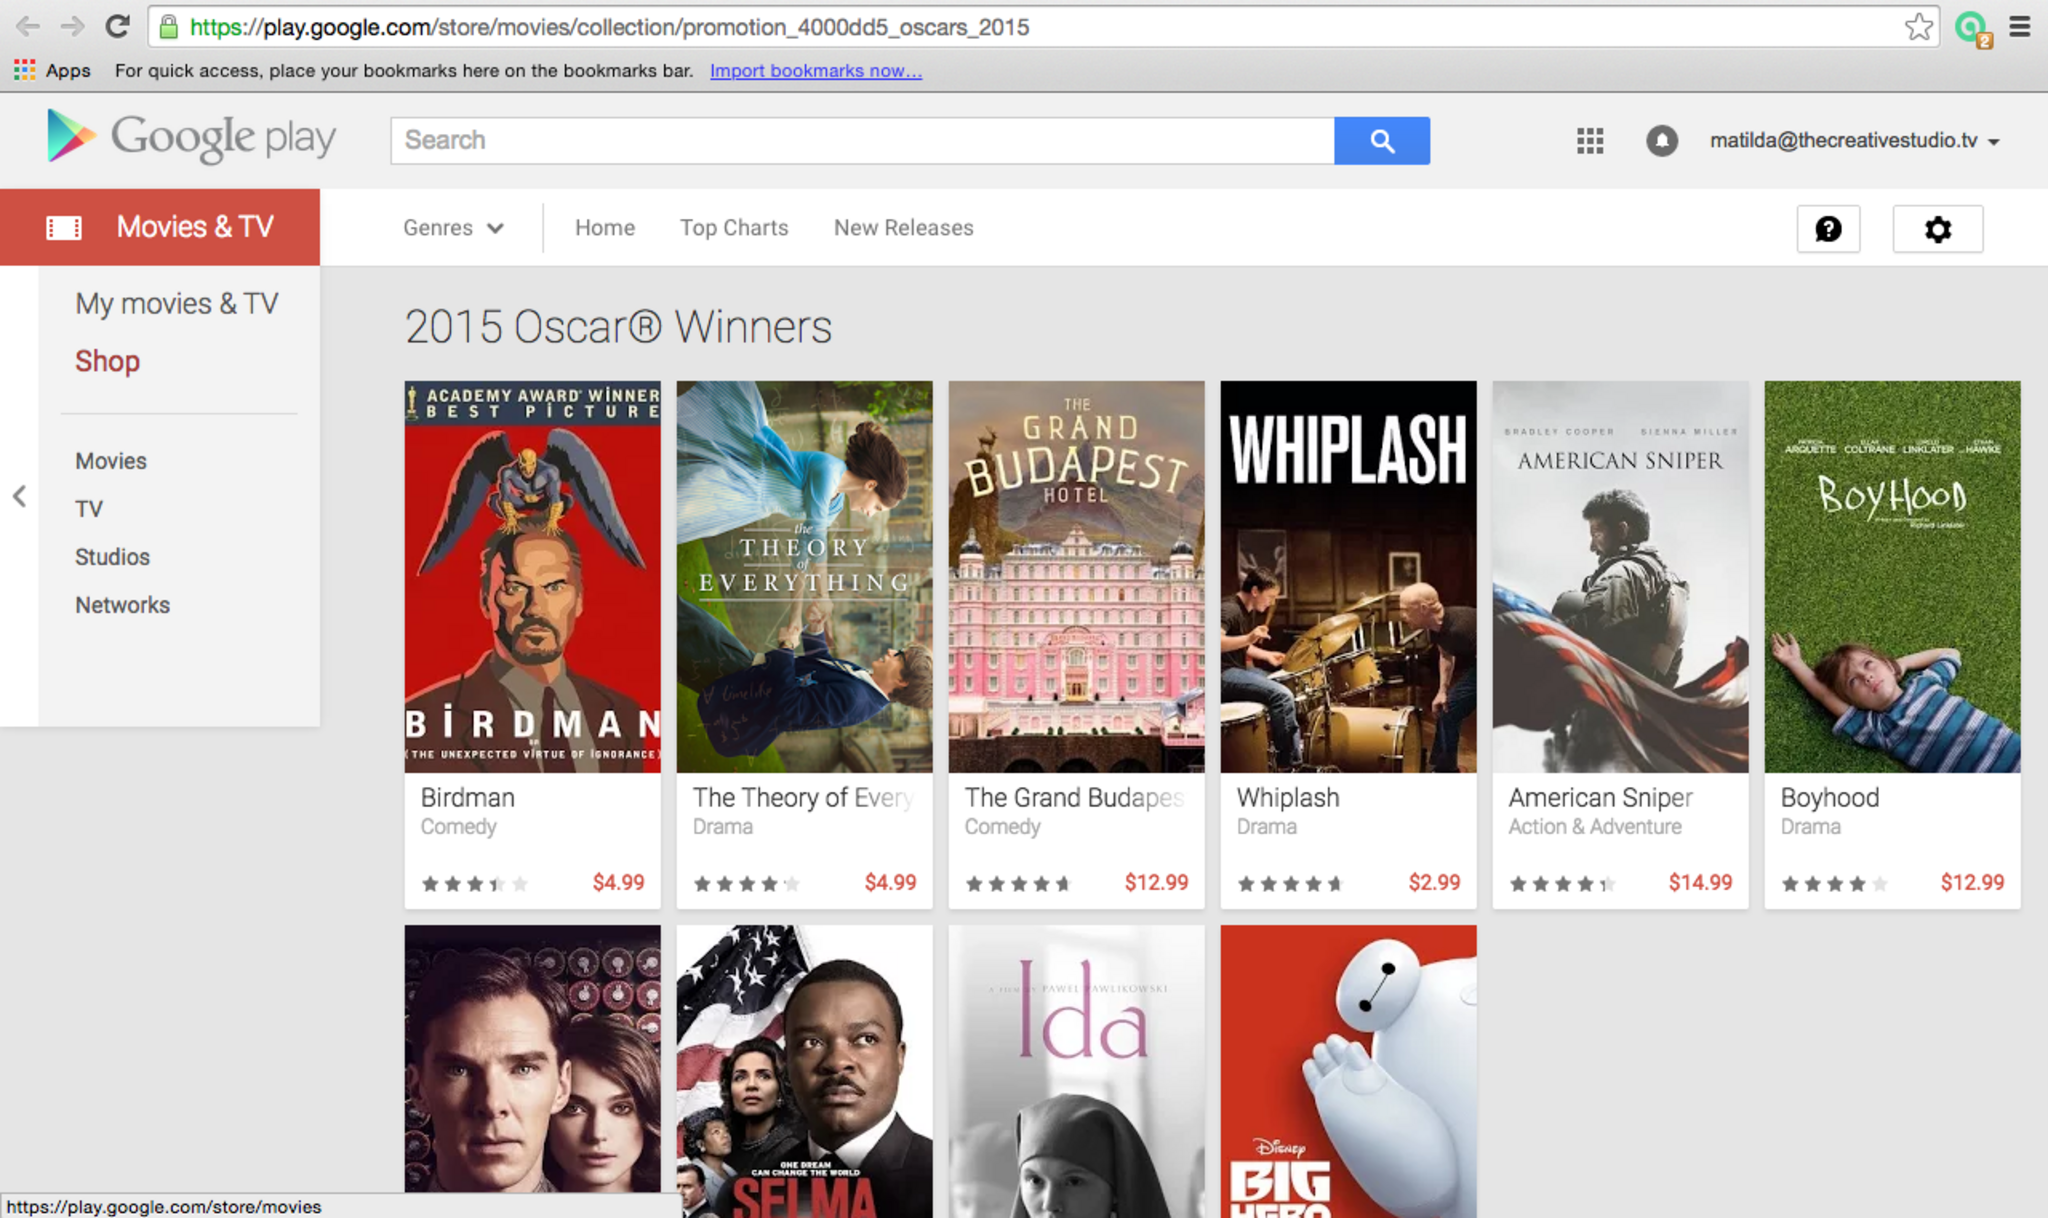Open Networks in the sidebar
2048x1218 pixels.
122,605
